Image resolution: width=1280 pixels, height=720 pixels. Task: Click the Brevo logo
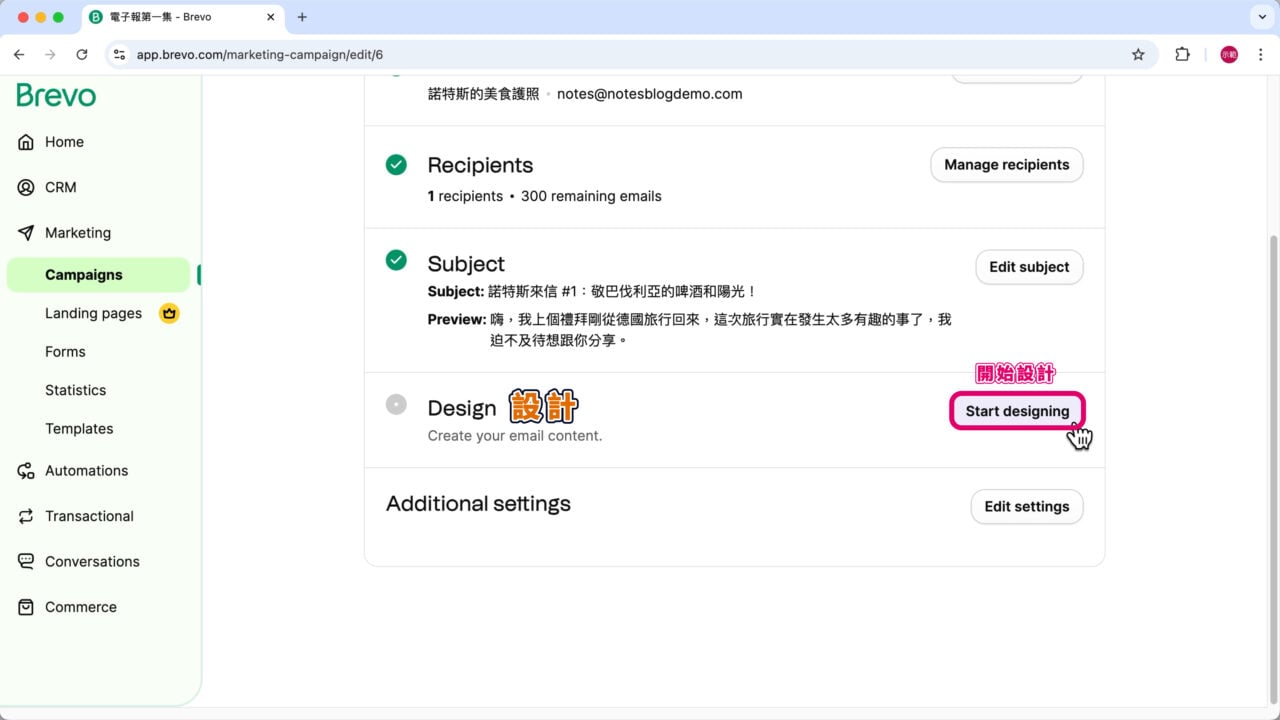55,95
